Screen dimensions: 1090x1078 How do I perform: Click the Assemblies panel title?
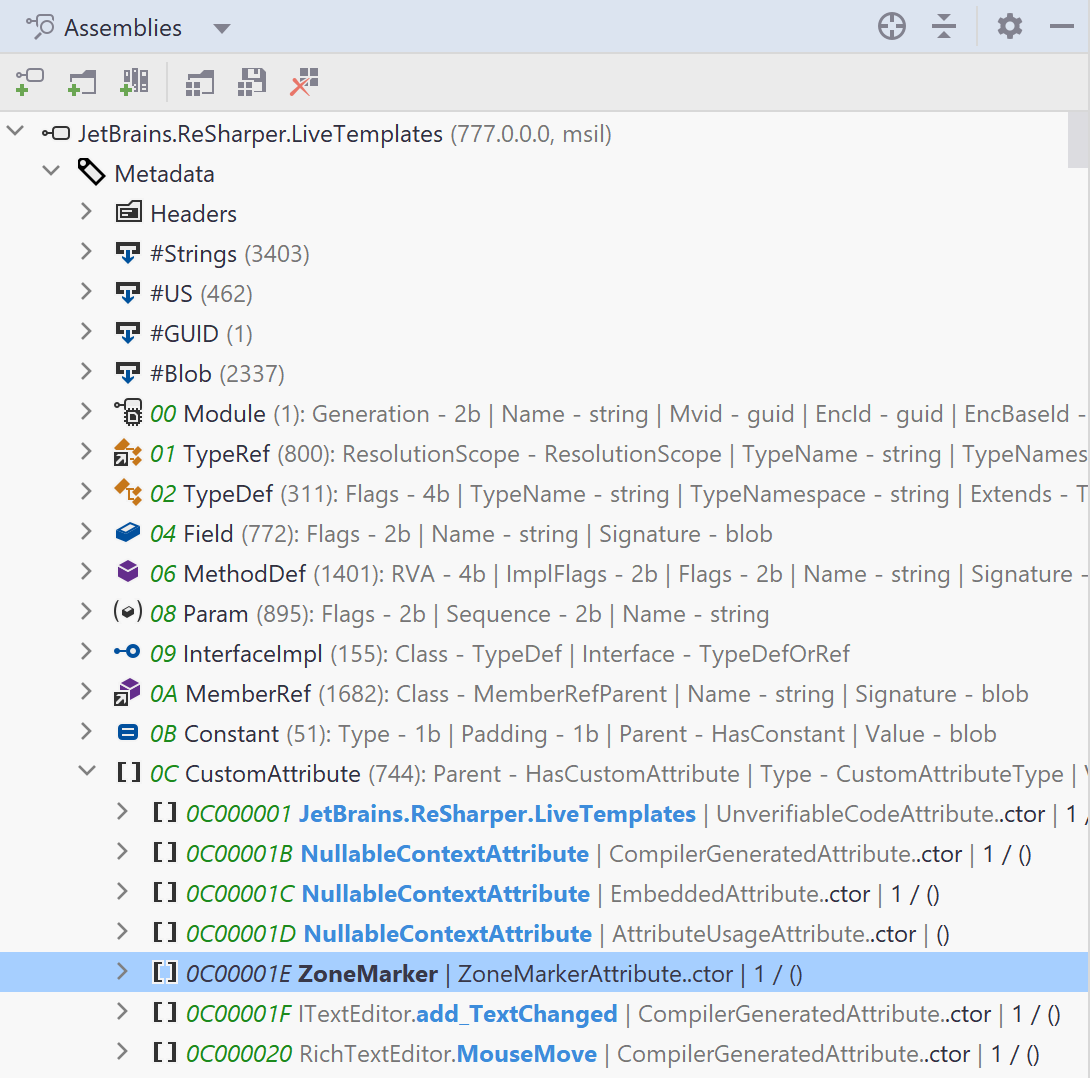click(123, 28)
